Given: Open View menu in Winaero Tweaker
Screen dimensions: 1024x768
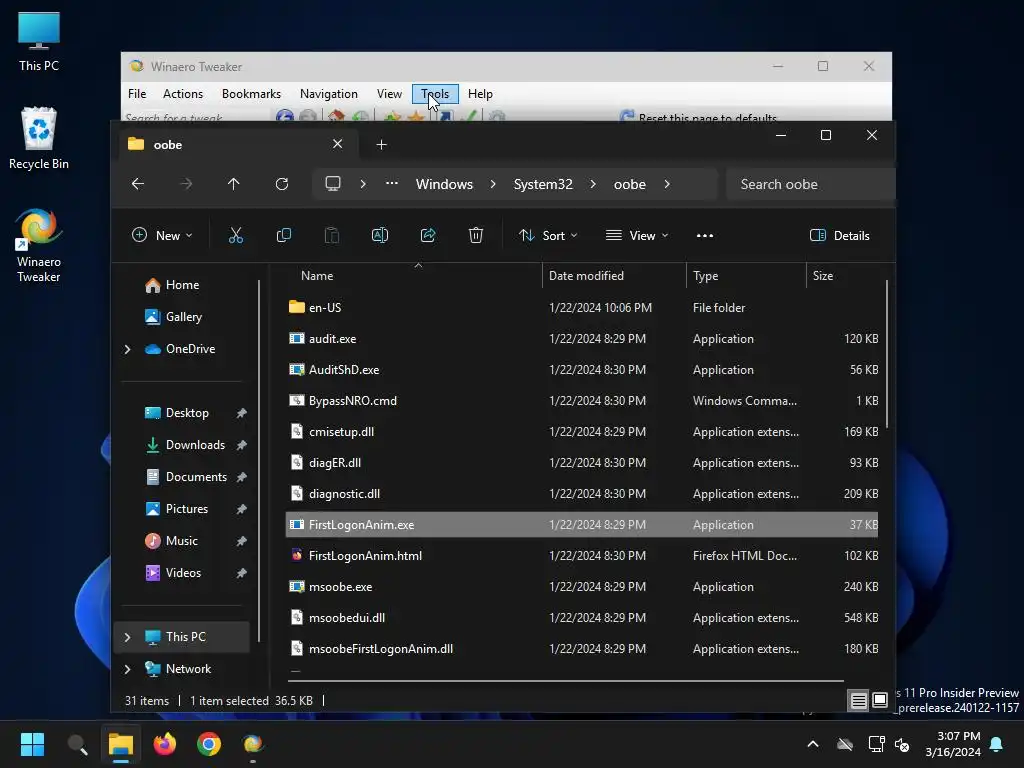Looking at the screenshot, I should [389, 94].
